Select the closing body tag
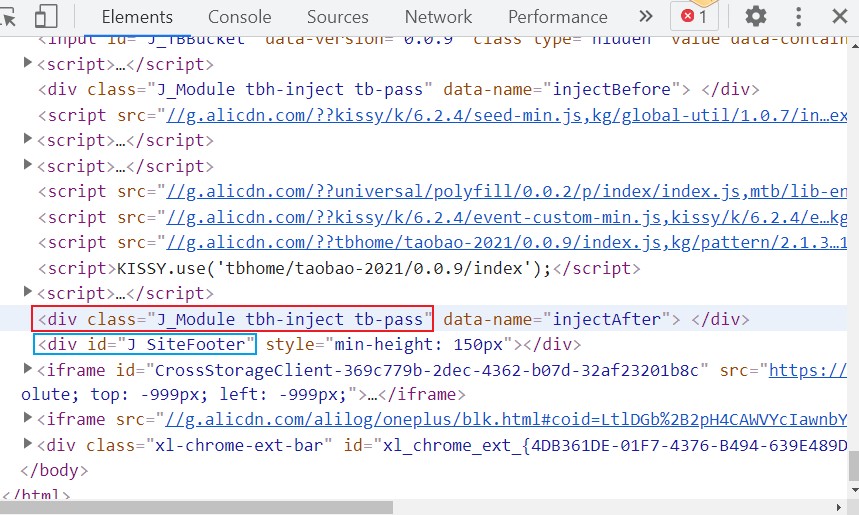859x515 pixels. pyautogui.click(x=54, y=471)
